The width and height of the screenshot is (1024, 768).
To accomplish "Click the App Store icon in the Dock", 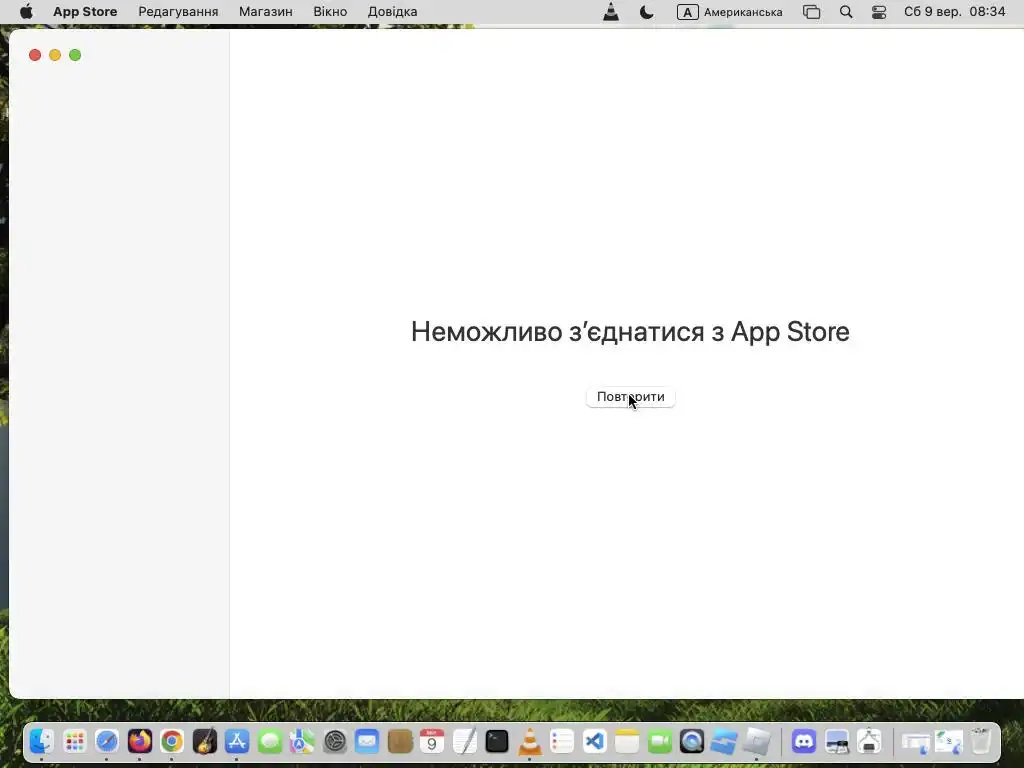I will pyautogui.click(x=237, y=741).
